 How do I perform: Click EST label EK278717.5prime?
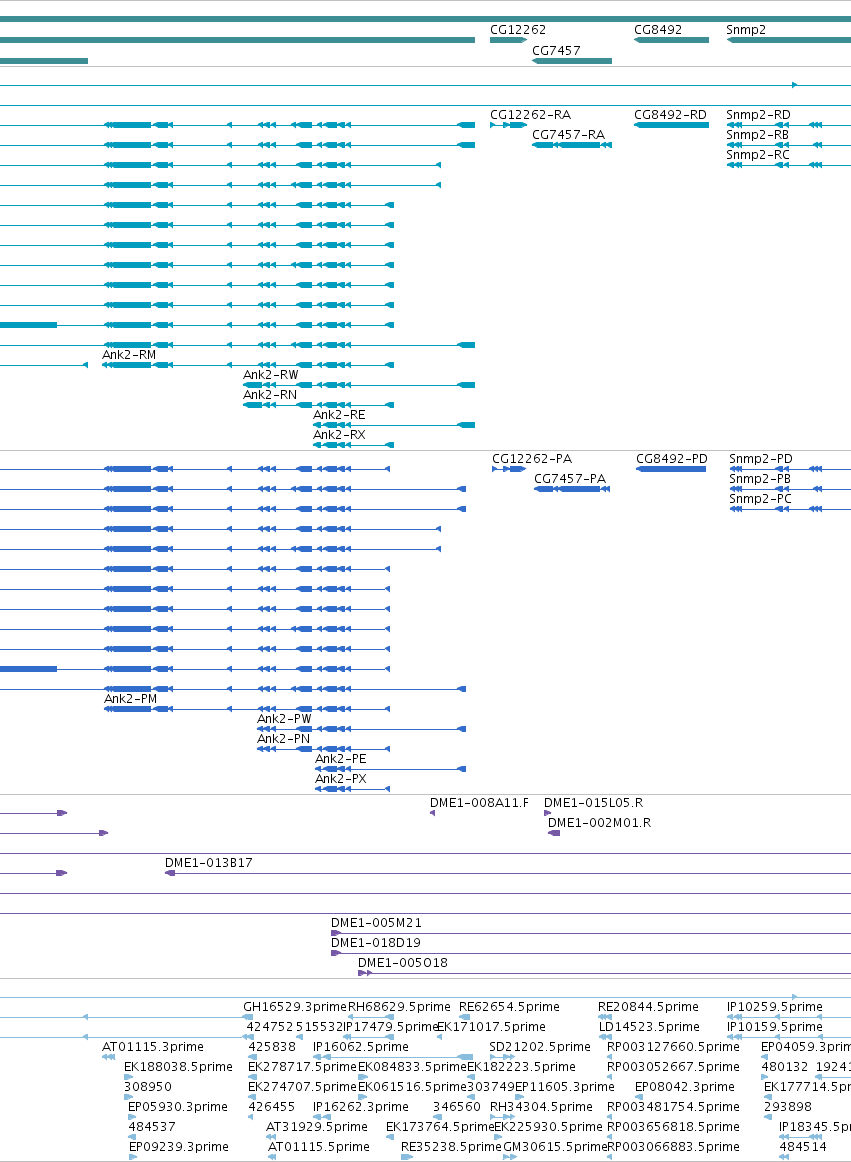click(302, 1066)
